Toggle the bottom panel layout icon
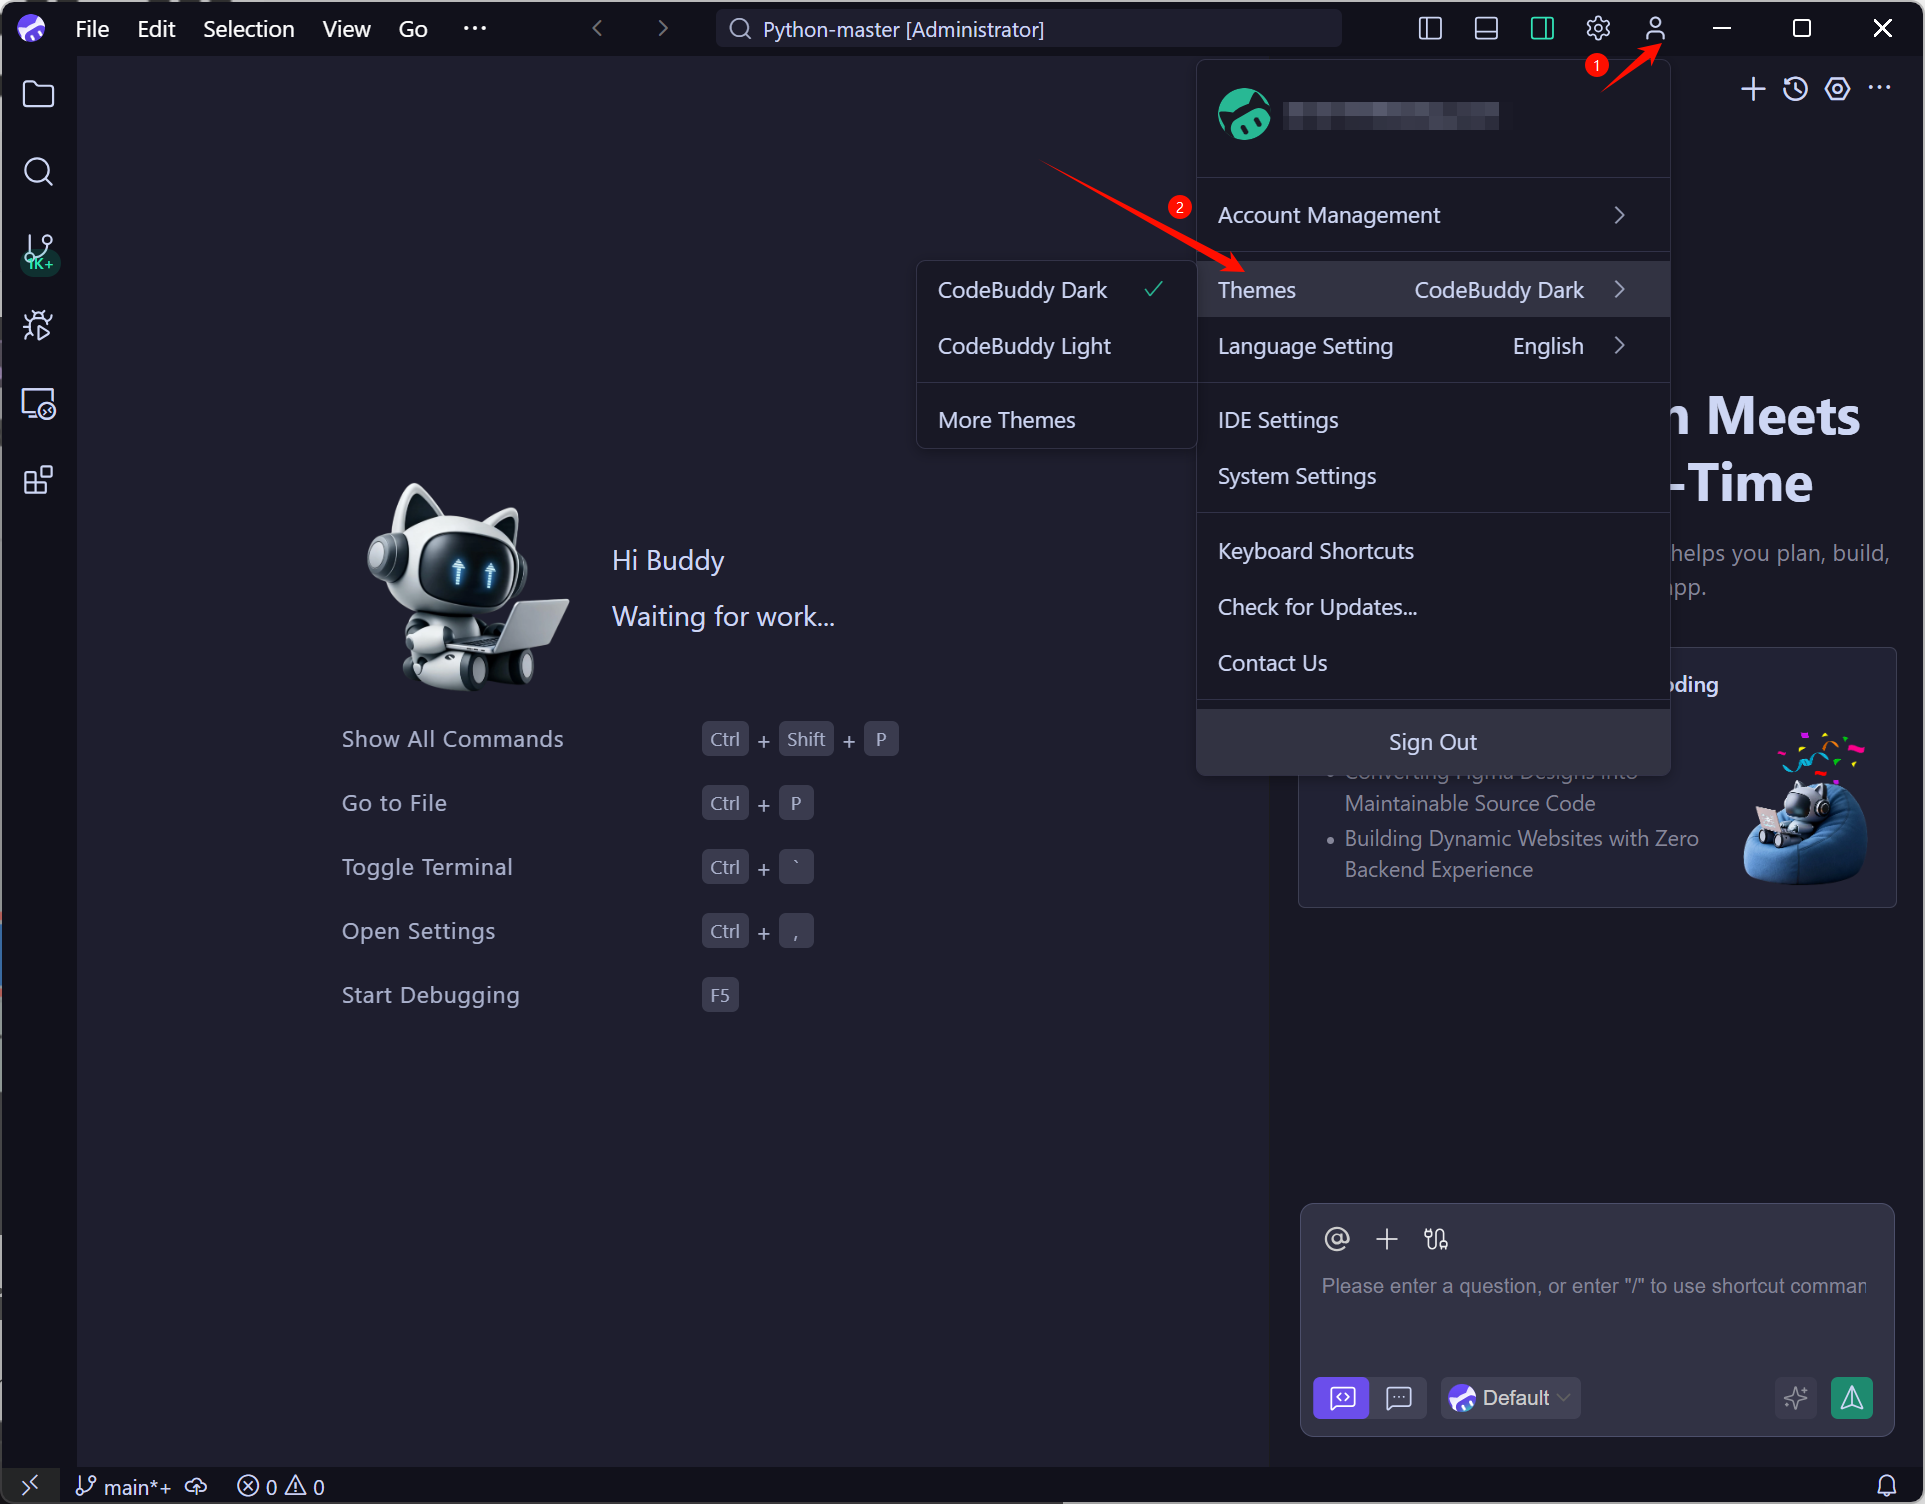 pyautogui.click(x=1486, y=29)
